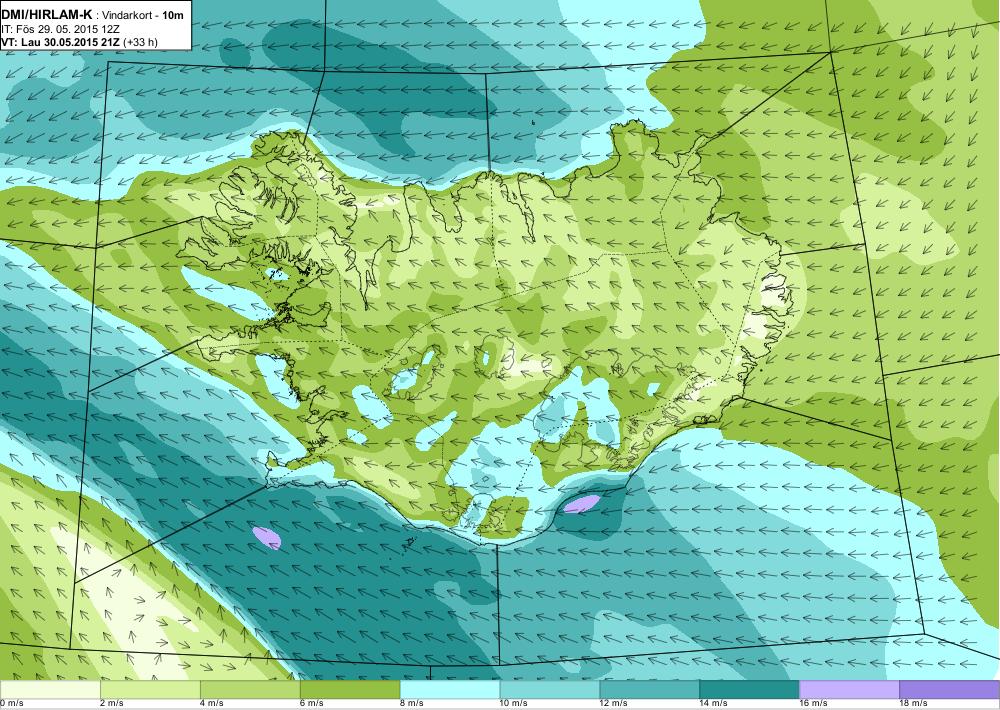The image size is (1000, 710).
Task: Choose the 12–14 m/s teal legend swatch
Action: tap(650, 689)
